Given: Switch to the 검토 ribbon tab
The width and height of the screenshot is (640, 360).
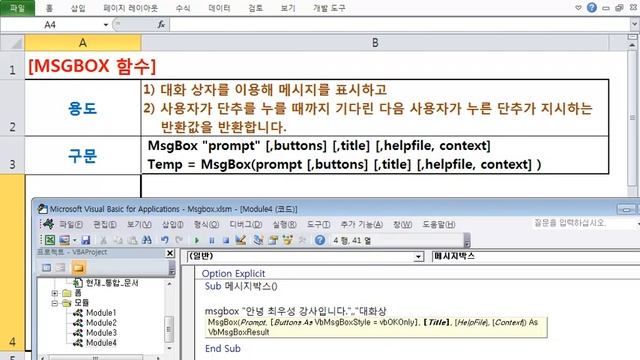Looking at the screenshot, I should (x=256, y=8).
